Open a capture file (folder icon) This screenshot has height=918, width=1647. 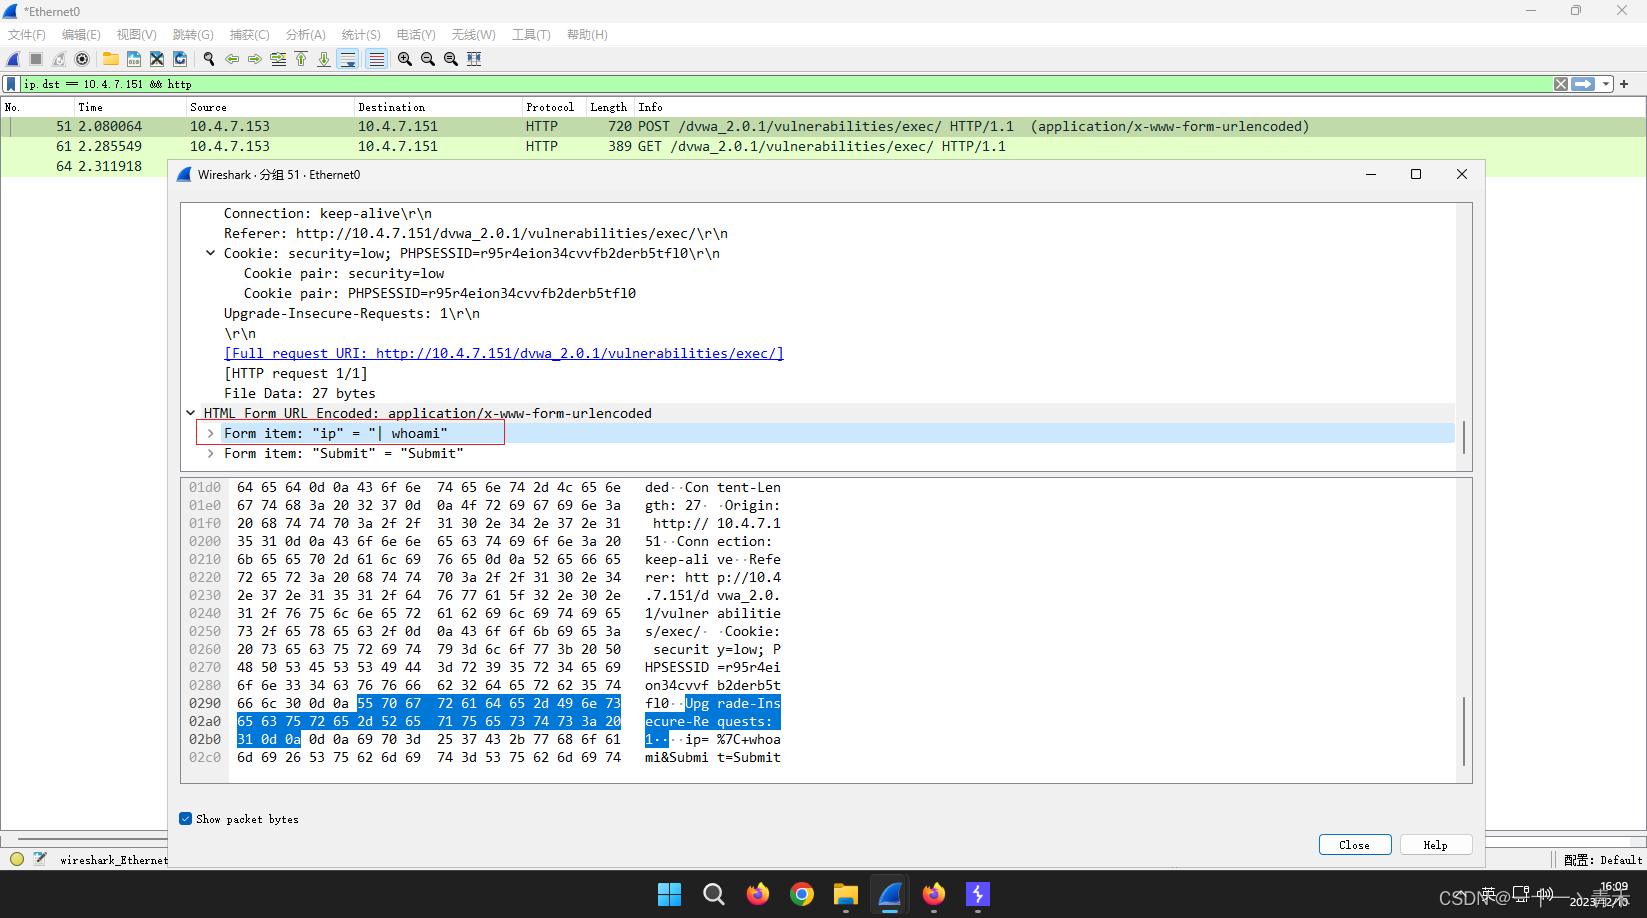click(110, 59)
